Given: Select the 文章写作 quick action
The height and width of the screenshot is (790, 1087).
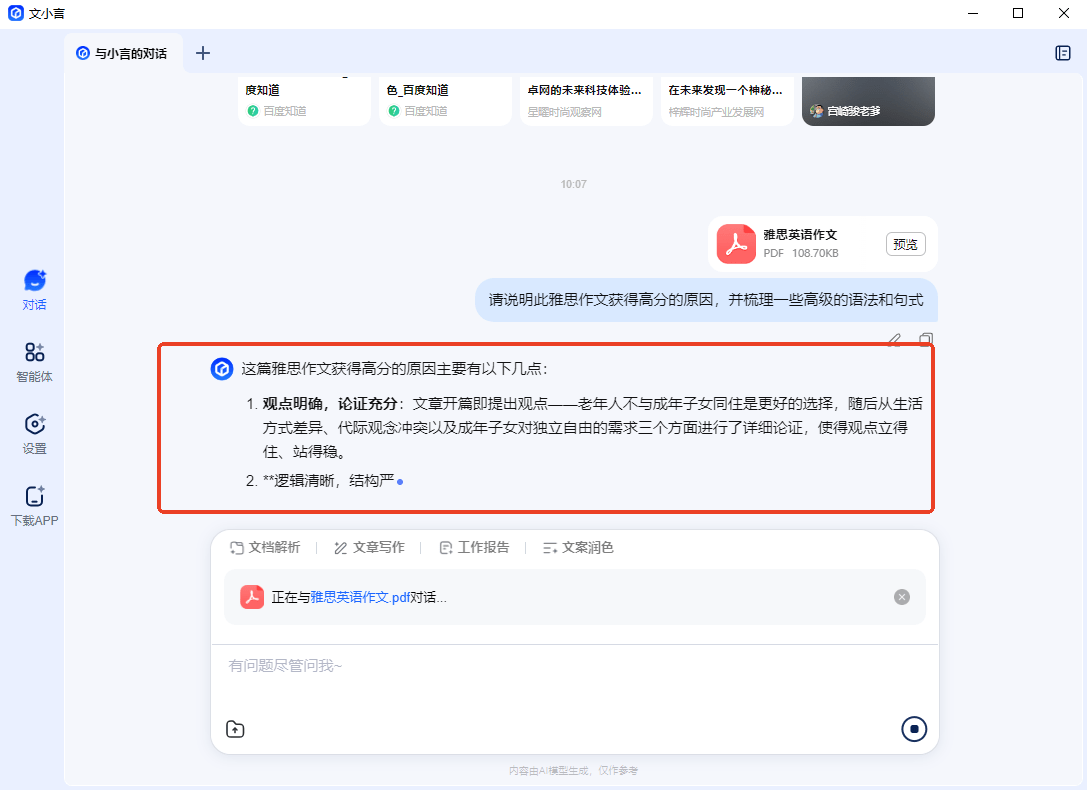Looking at the screenshot, I should pos(369,547).
